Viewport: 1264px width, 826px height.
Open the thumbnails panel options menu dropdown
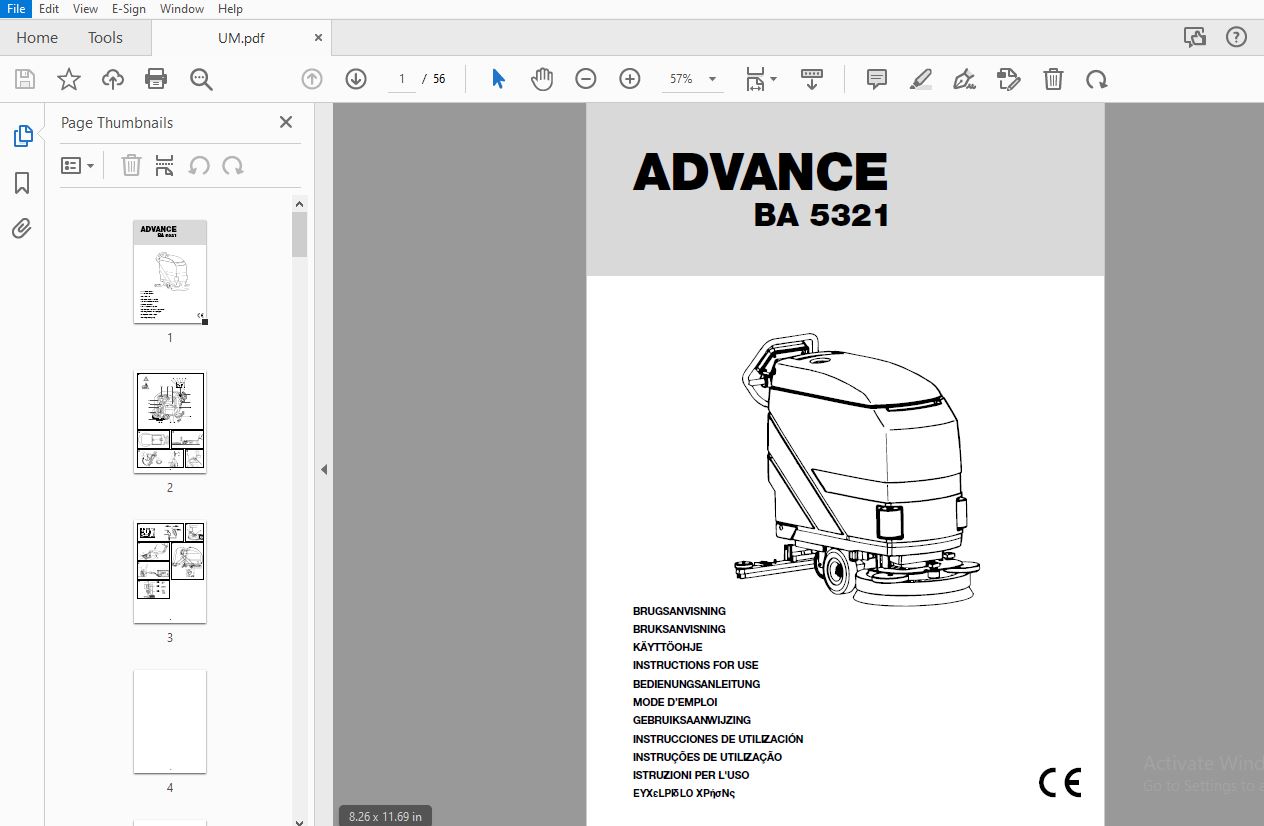(77, 165)
